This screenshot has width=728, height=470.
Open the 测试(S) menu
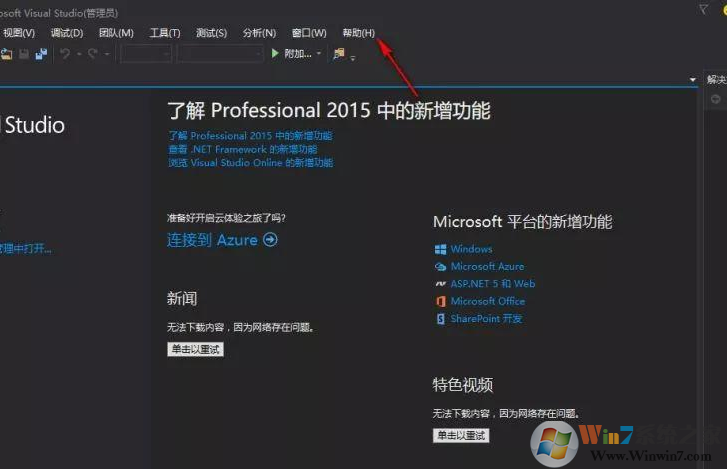211,33
